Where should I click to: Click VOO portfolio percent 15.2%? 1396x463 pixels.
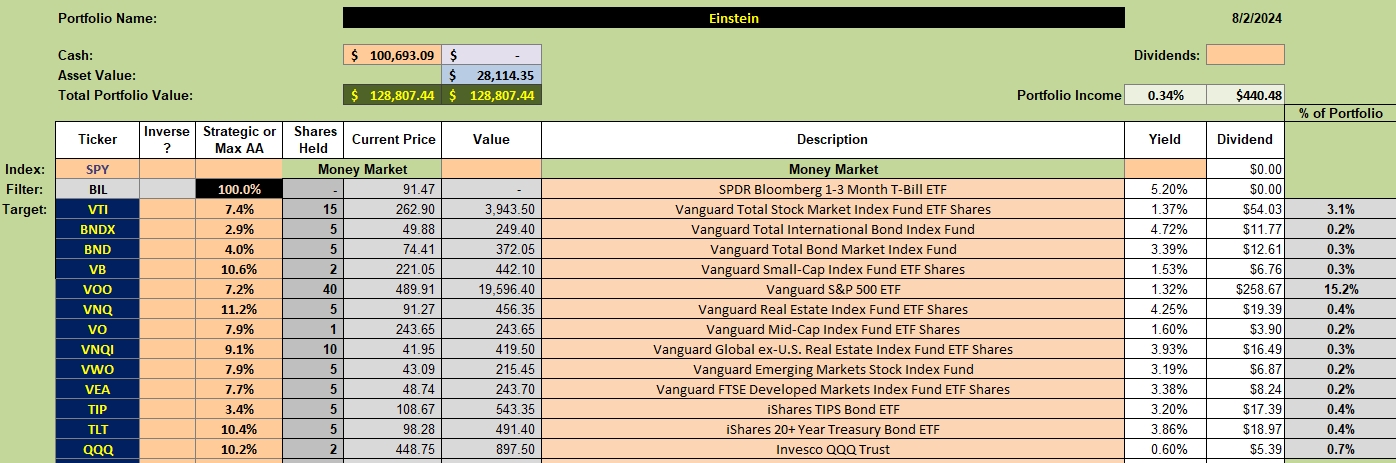tap(1340, 289)
